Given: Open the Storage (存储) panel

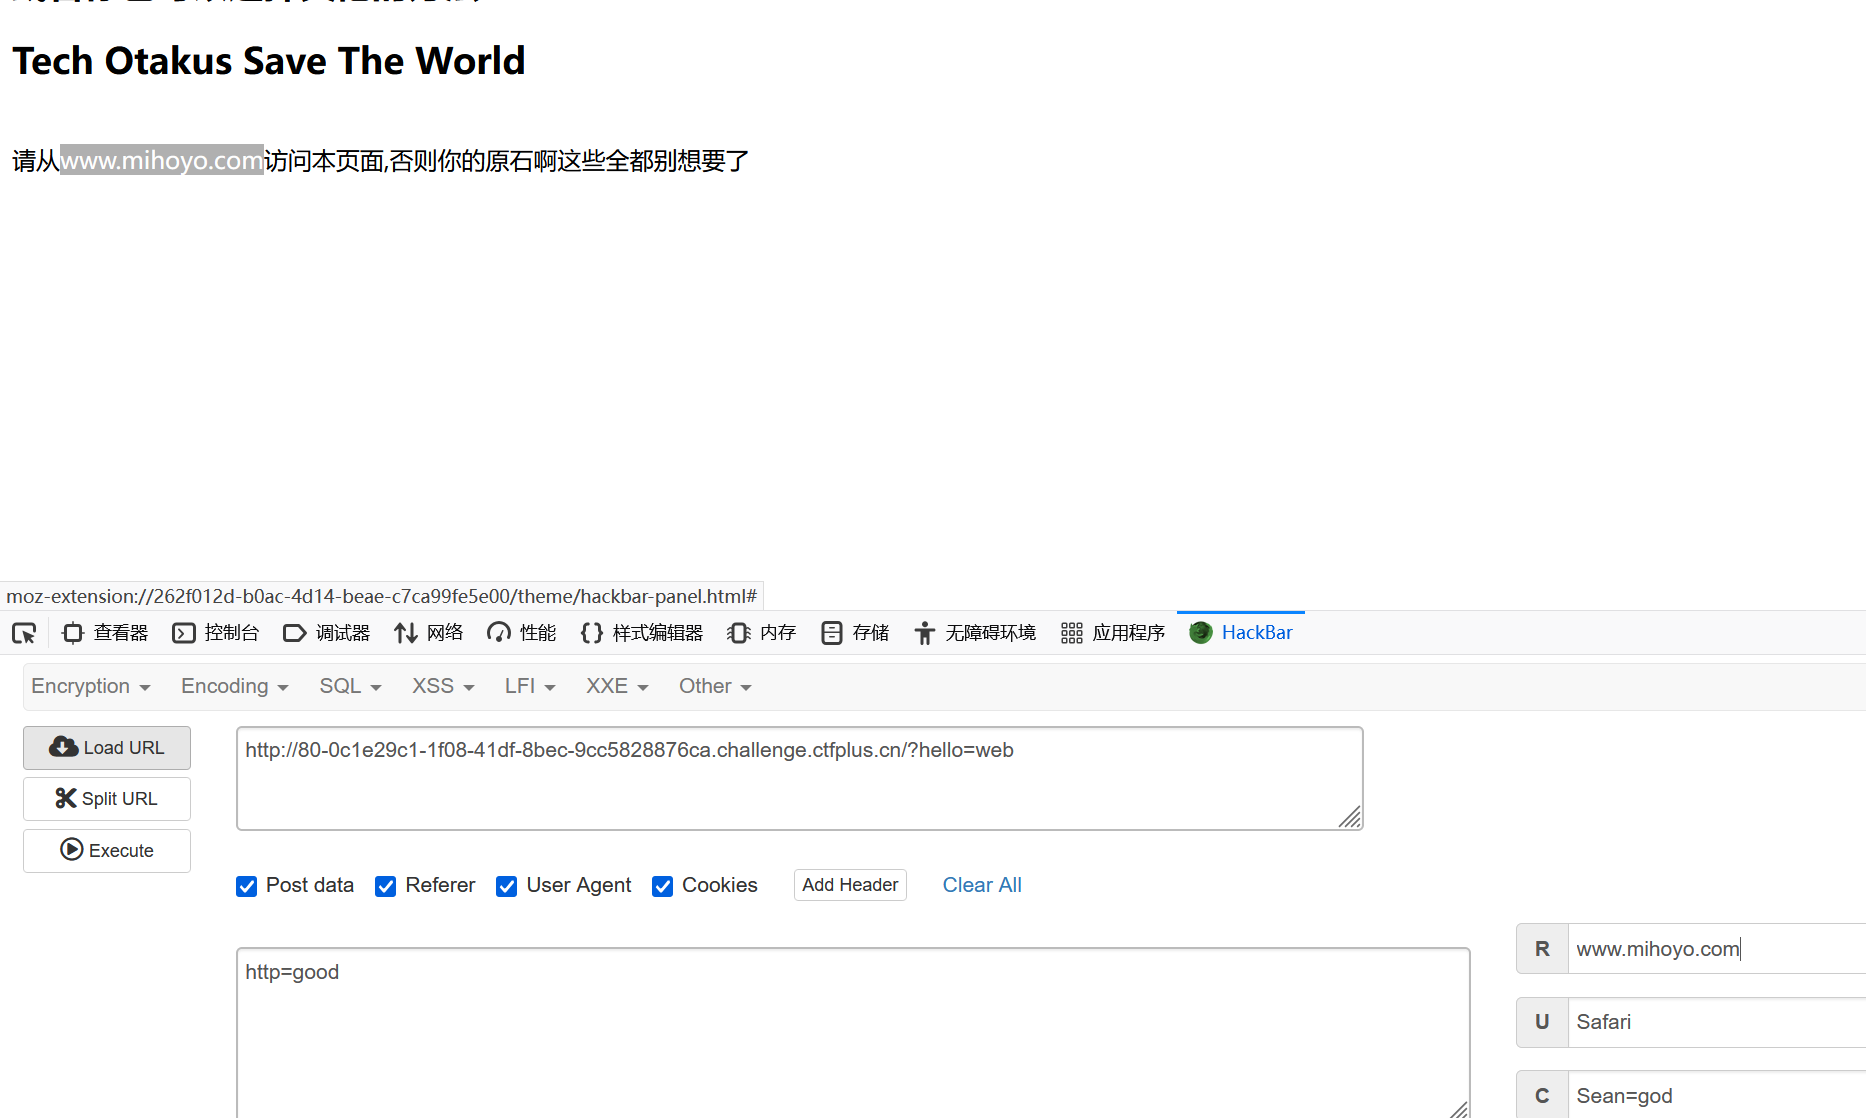Looking at the screenshot, I should pos(855,633).
